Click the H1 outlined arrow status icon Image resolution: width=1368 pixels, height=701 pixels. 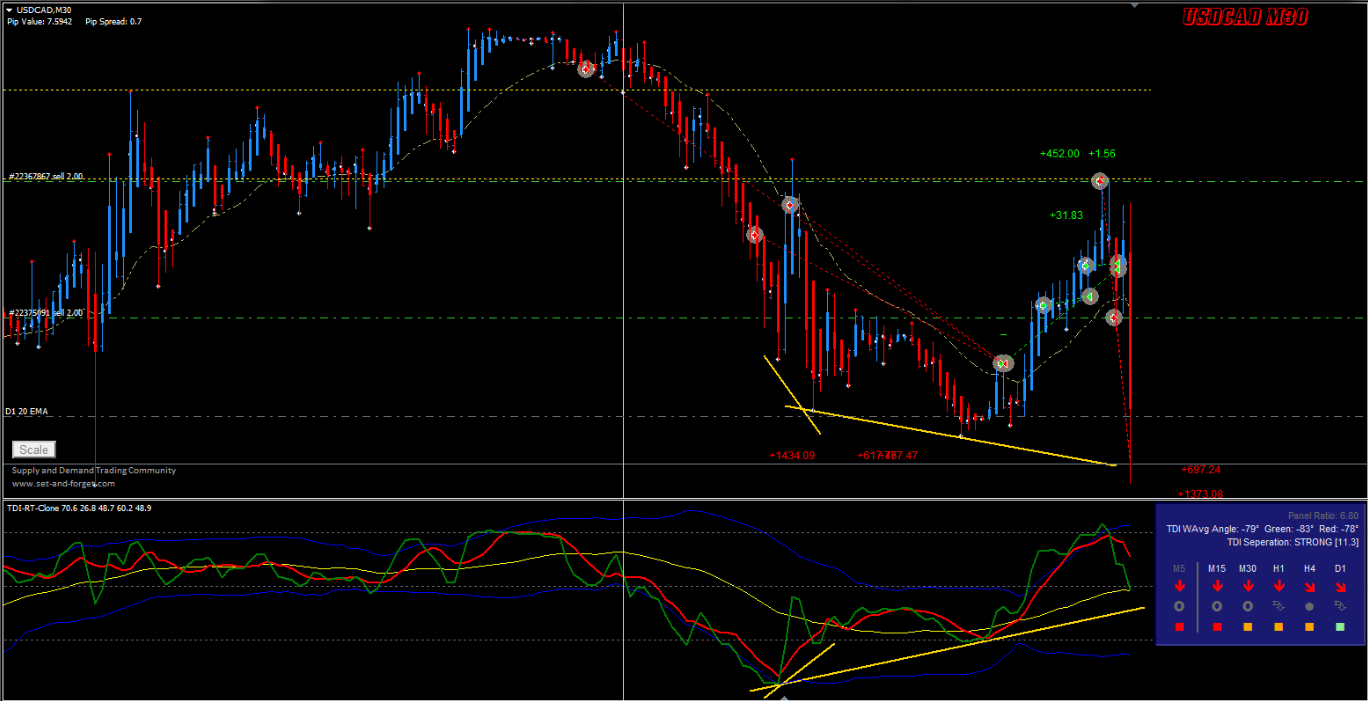click(1279, 606)
